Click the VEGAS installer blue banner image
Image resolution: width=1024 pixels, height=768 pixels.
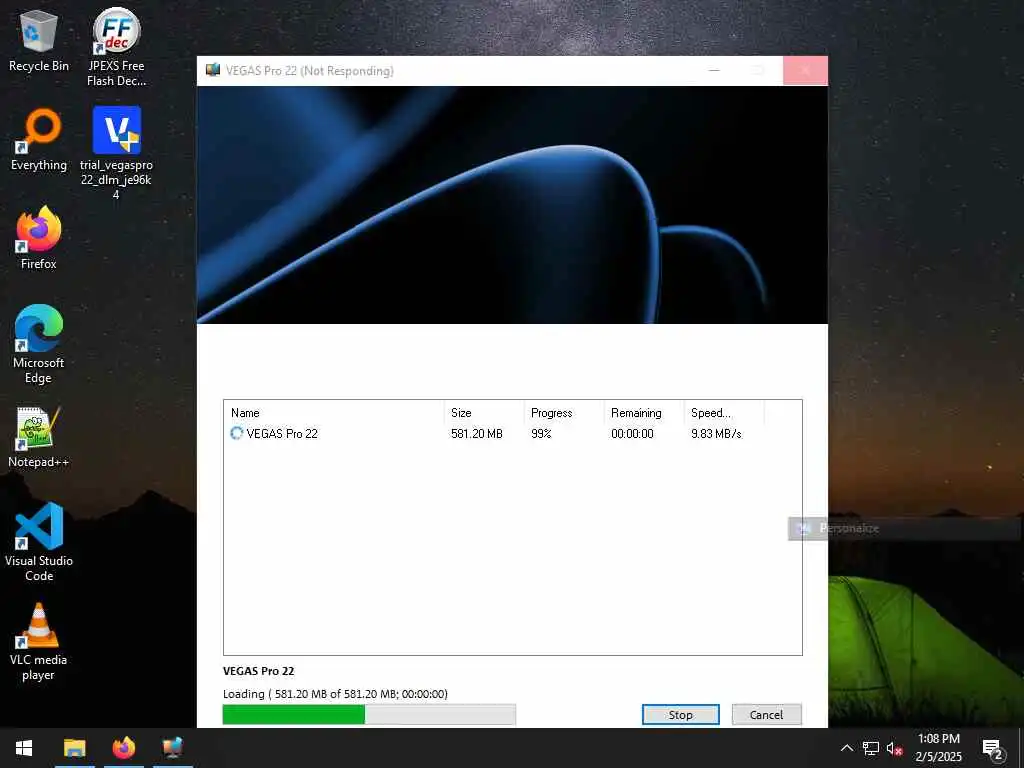[x=512, y=204]
